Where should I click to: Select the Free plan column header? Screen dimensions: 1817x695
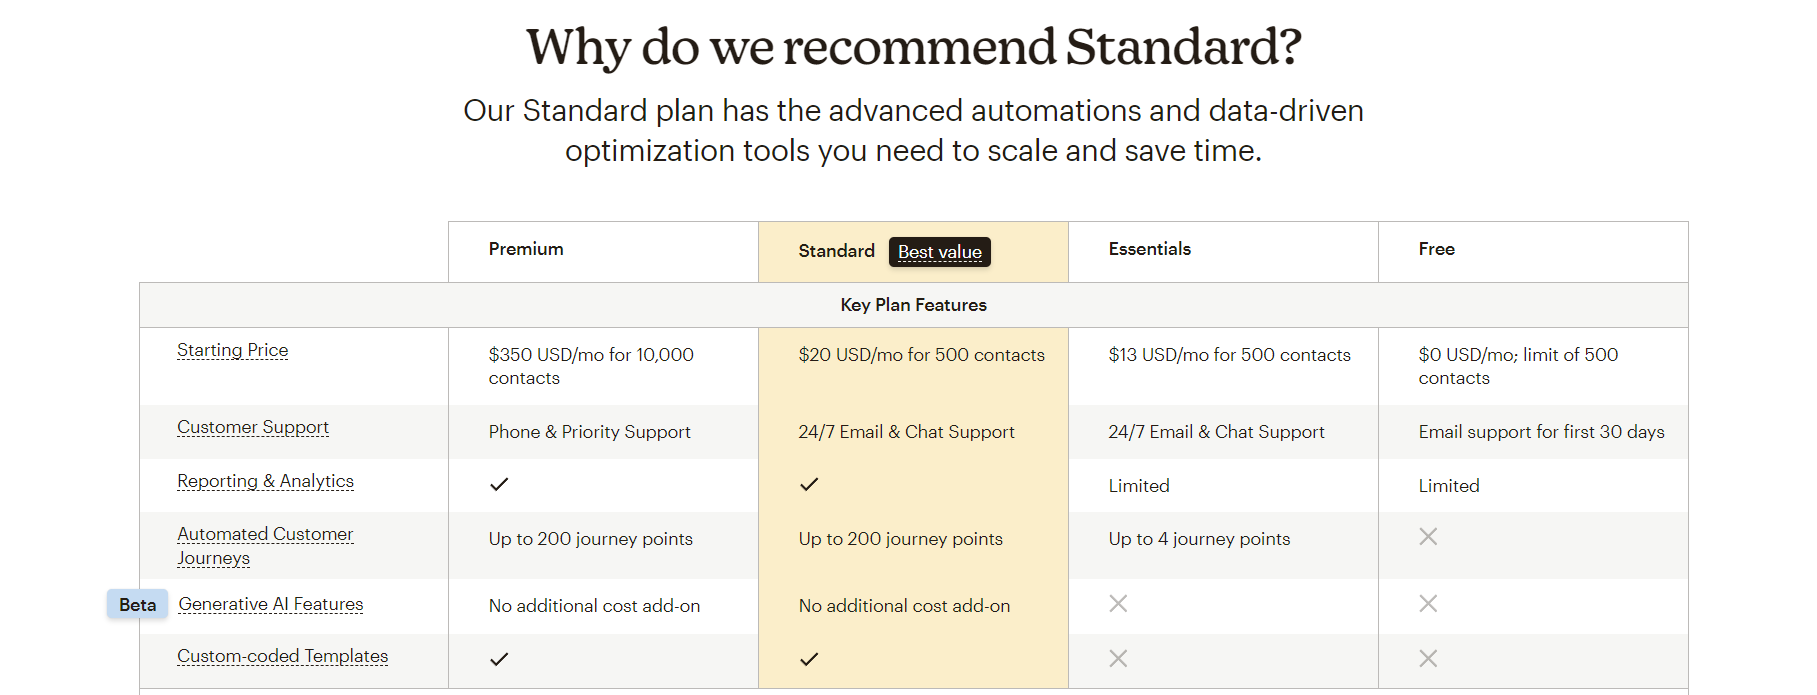1436,249
